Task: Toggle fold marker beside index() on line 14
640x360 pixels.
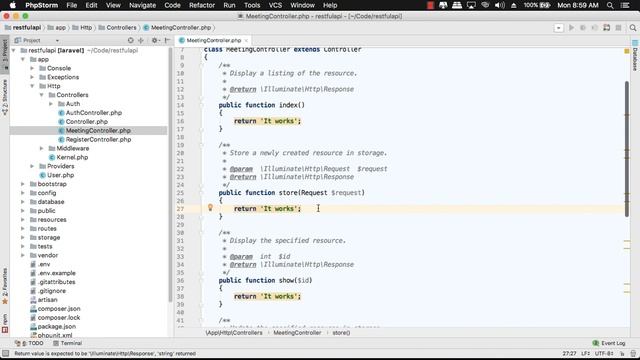Action: click(x=201, y=105)
